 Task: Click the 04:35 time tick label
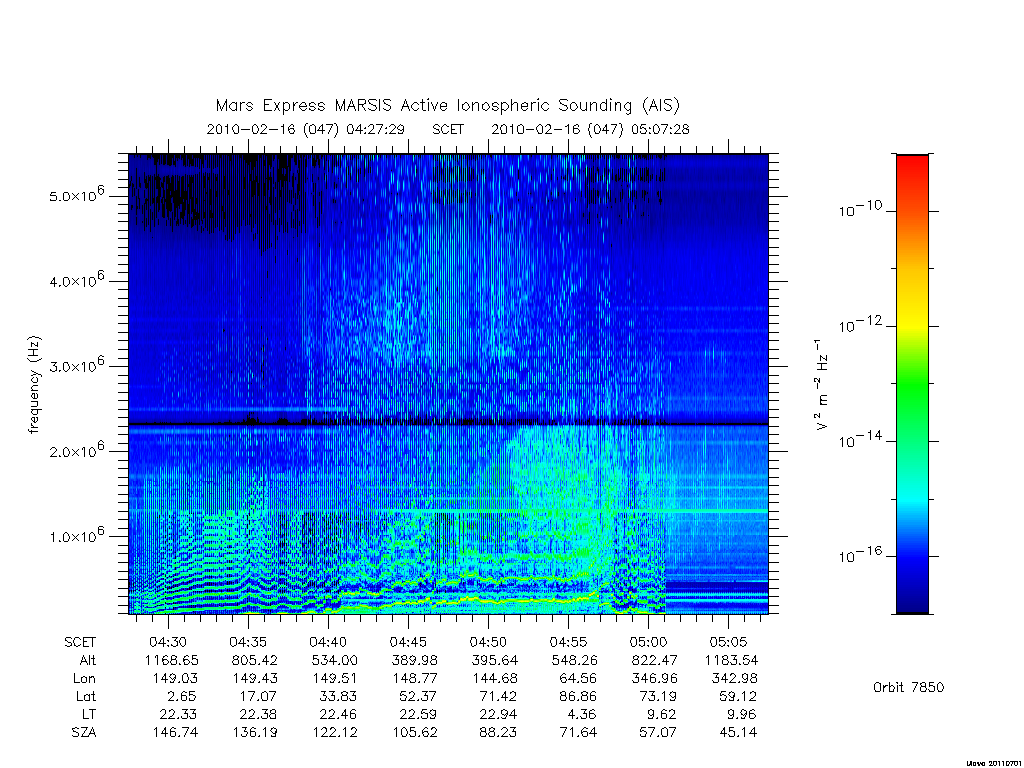tap(248, 642)
